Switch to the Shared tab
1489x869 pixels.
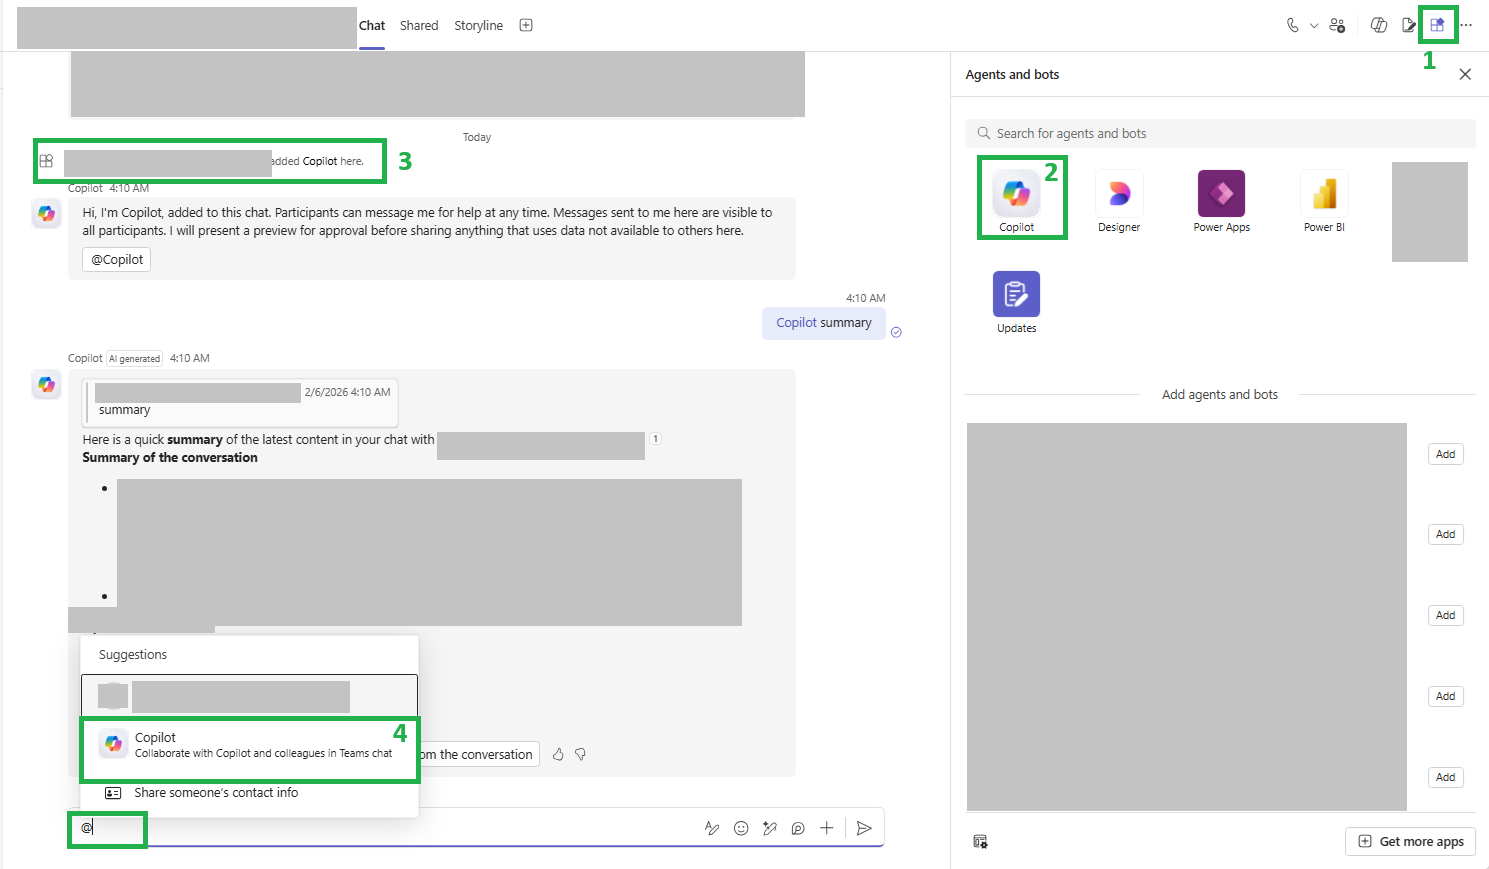(x=419, y=26)
